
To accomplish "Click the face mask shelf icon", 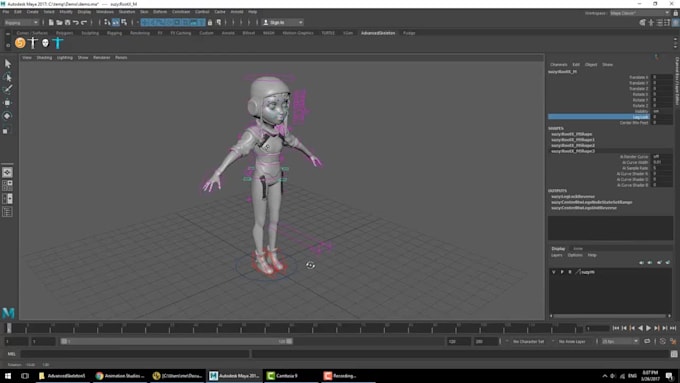I will pos(45,43).
